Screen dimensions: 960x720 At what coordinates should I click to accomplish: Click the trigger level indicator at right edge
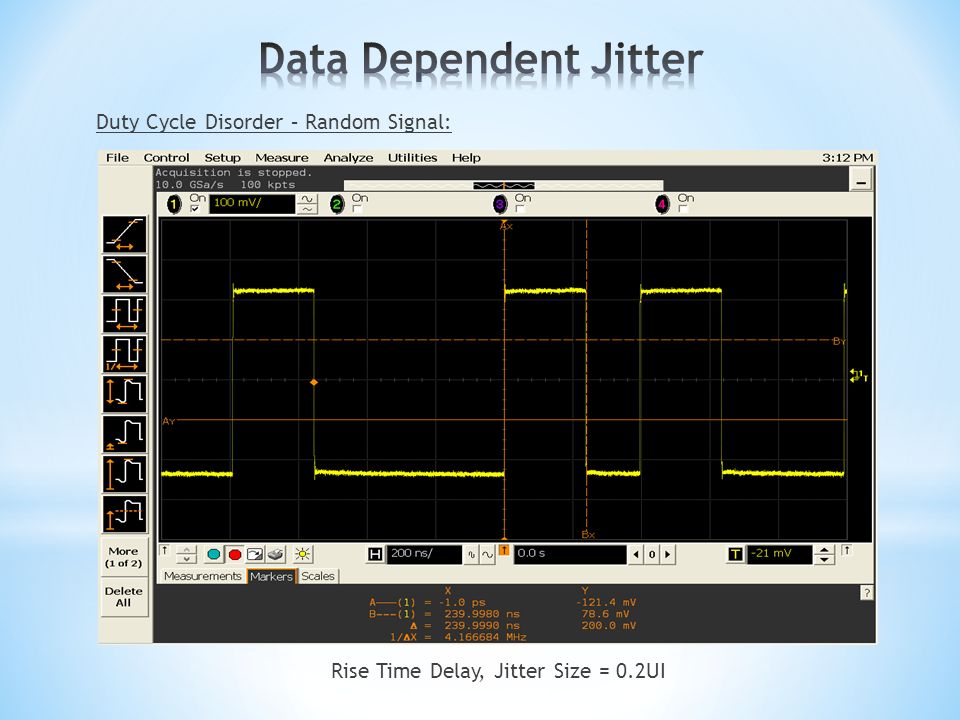pos(858,375)
